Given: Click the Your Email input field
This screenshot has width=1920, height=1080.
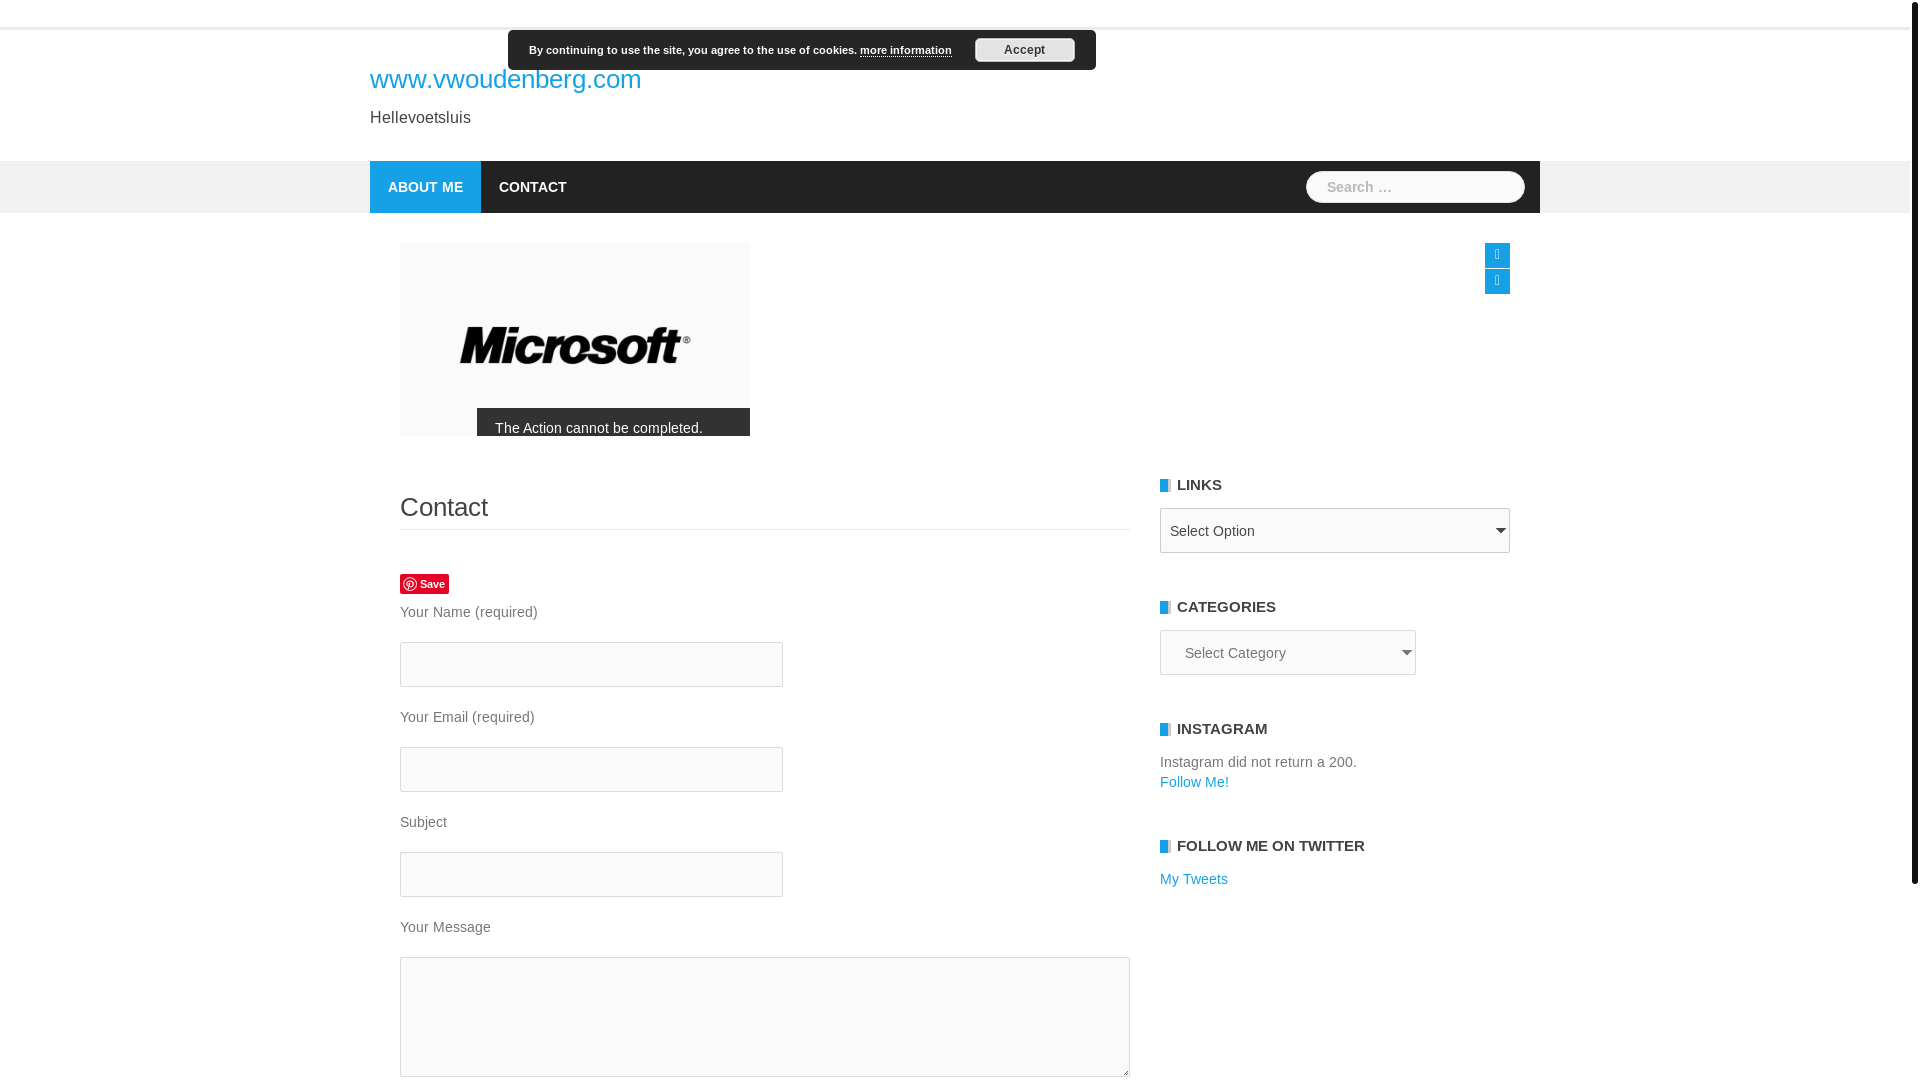Looking at the screenshot, I should [x=591, y=770].
